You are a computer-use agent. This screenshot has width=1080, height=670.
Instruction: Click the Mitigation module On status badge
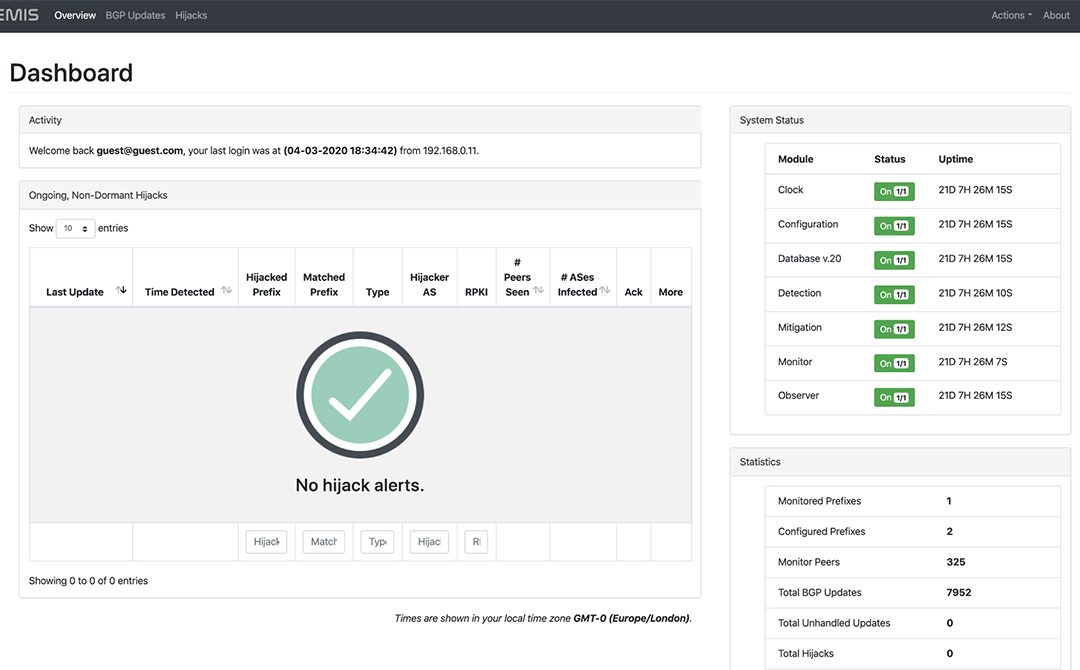click(893, 329)
